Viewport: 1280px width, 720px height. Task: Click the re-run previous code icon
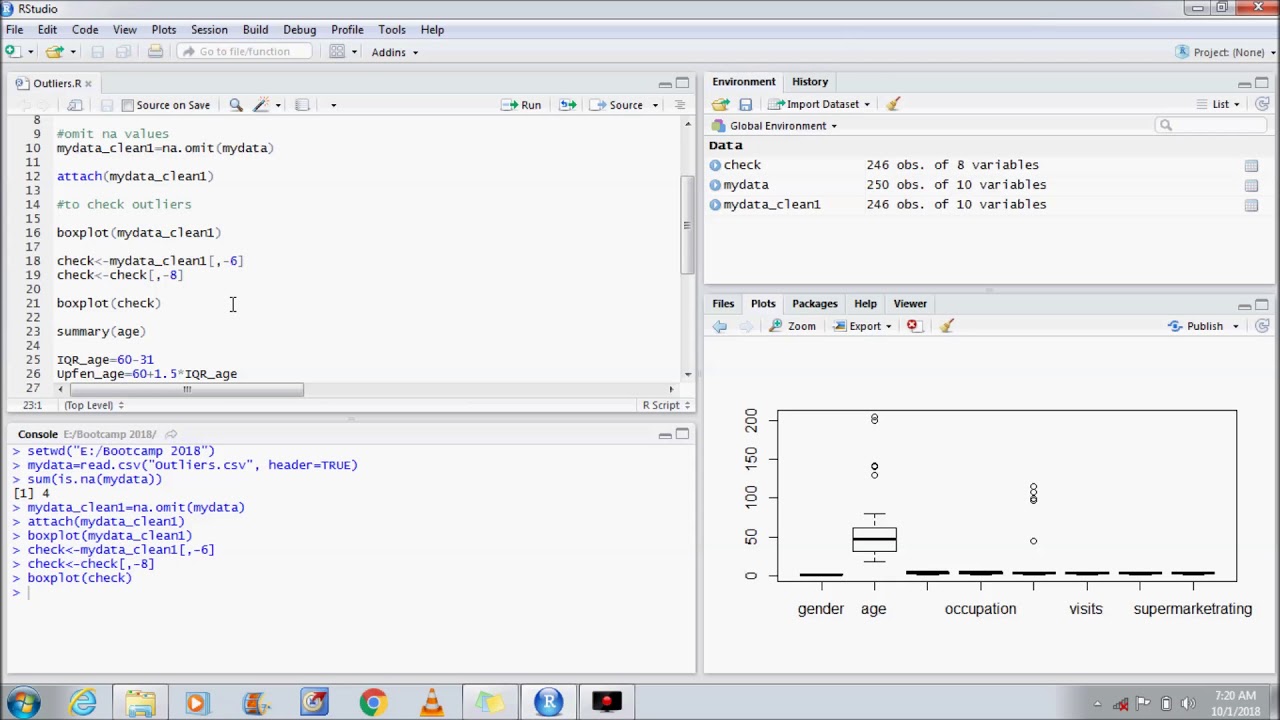[567, 105]
